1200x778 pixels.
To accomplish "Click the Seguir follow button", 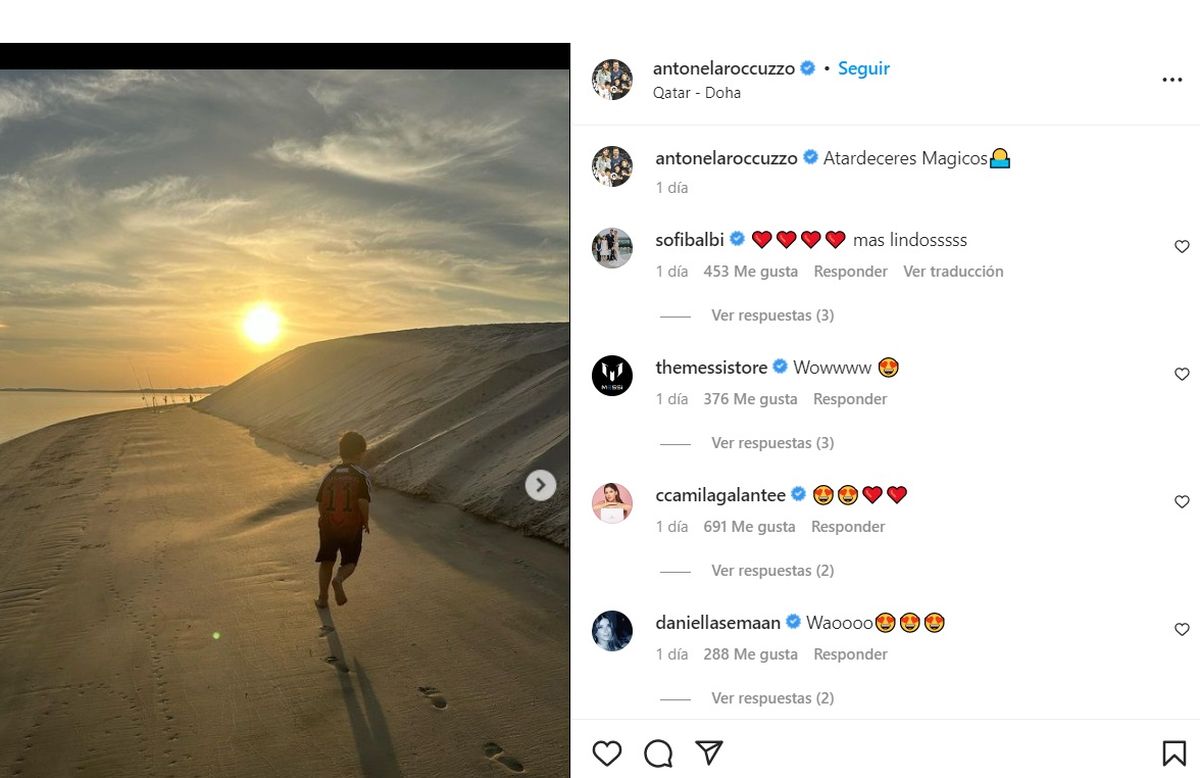I will click(x=863, y=68).
